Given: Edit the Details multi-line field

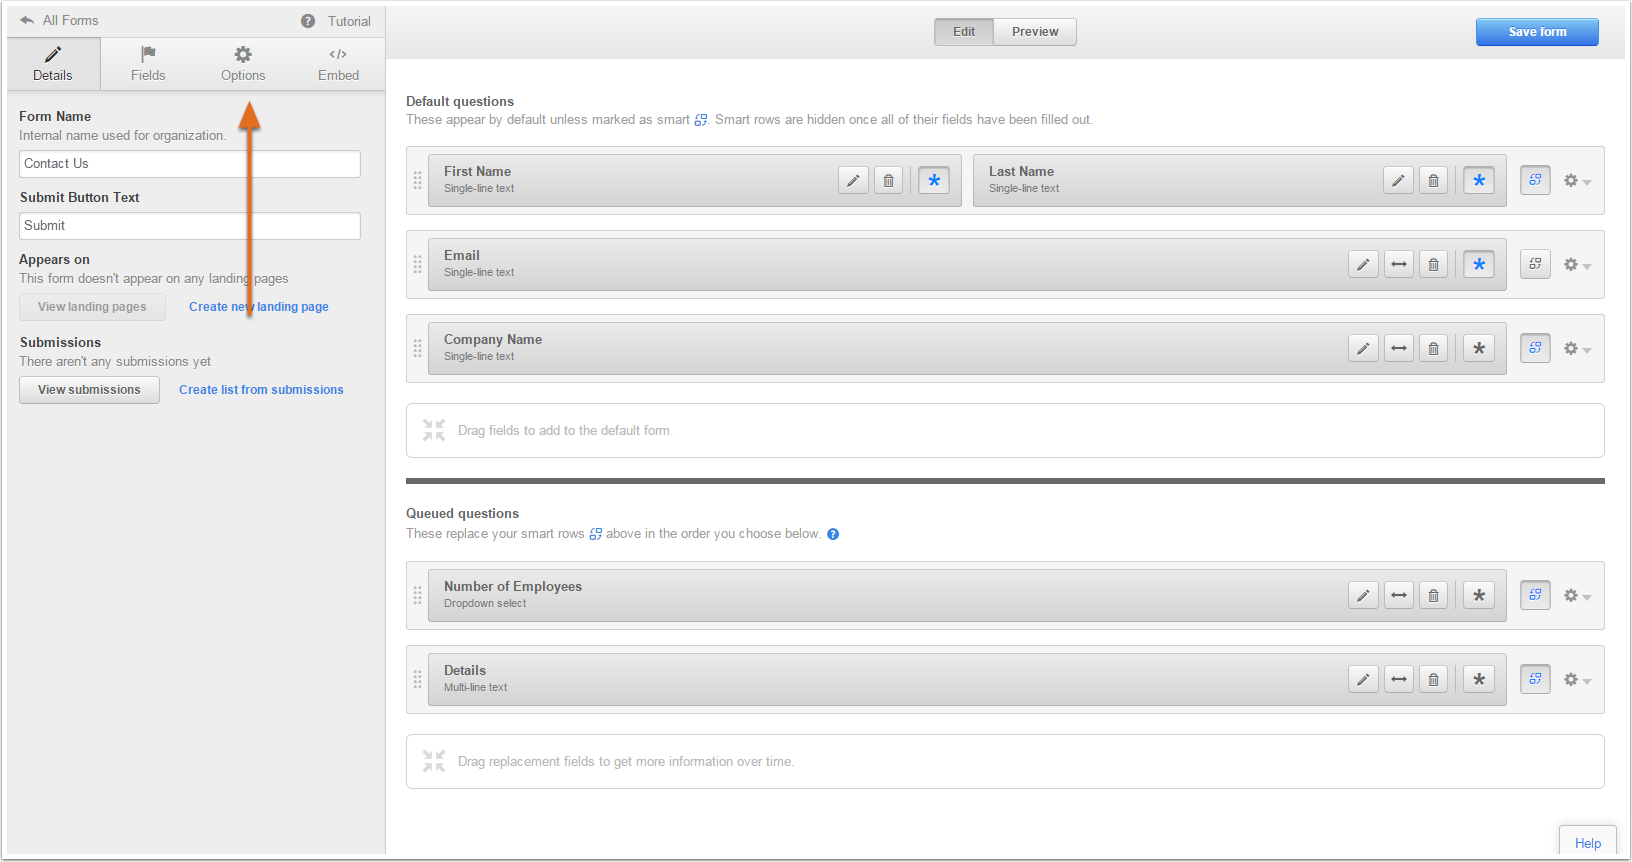Looking at the screenshot, I should click(1363, 679).
